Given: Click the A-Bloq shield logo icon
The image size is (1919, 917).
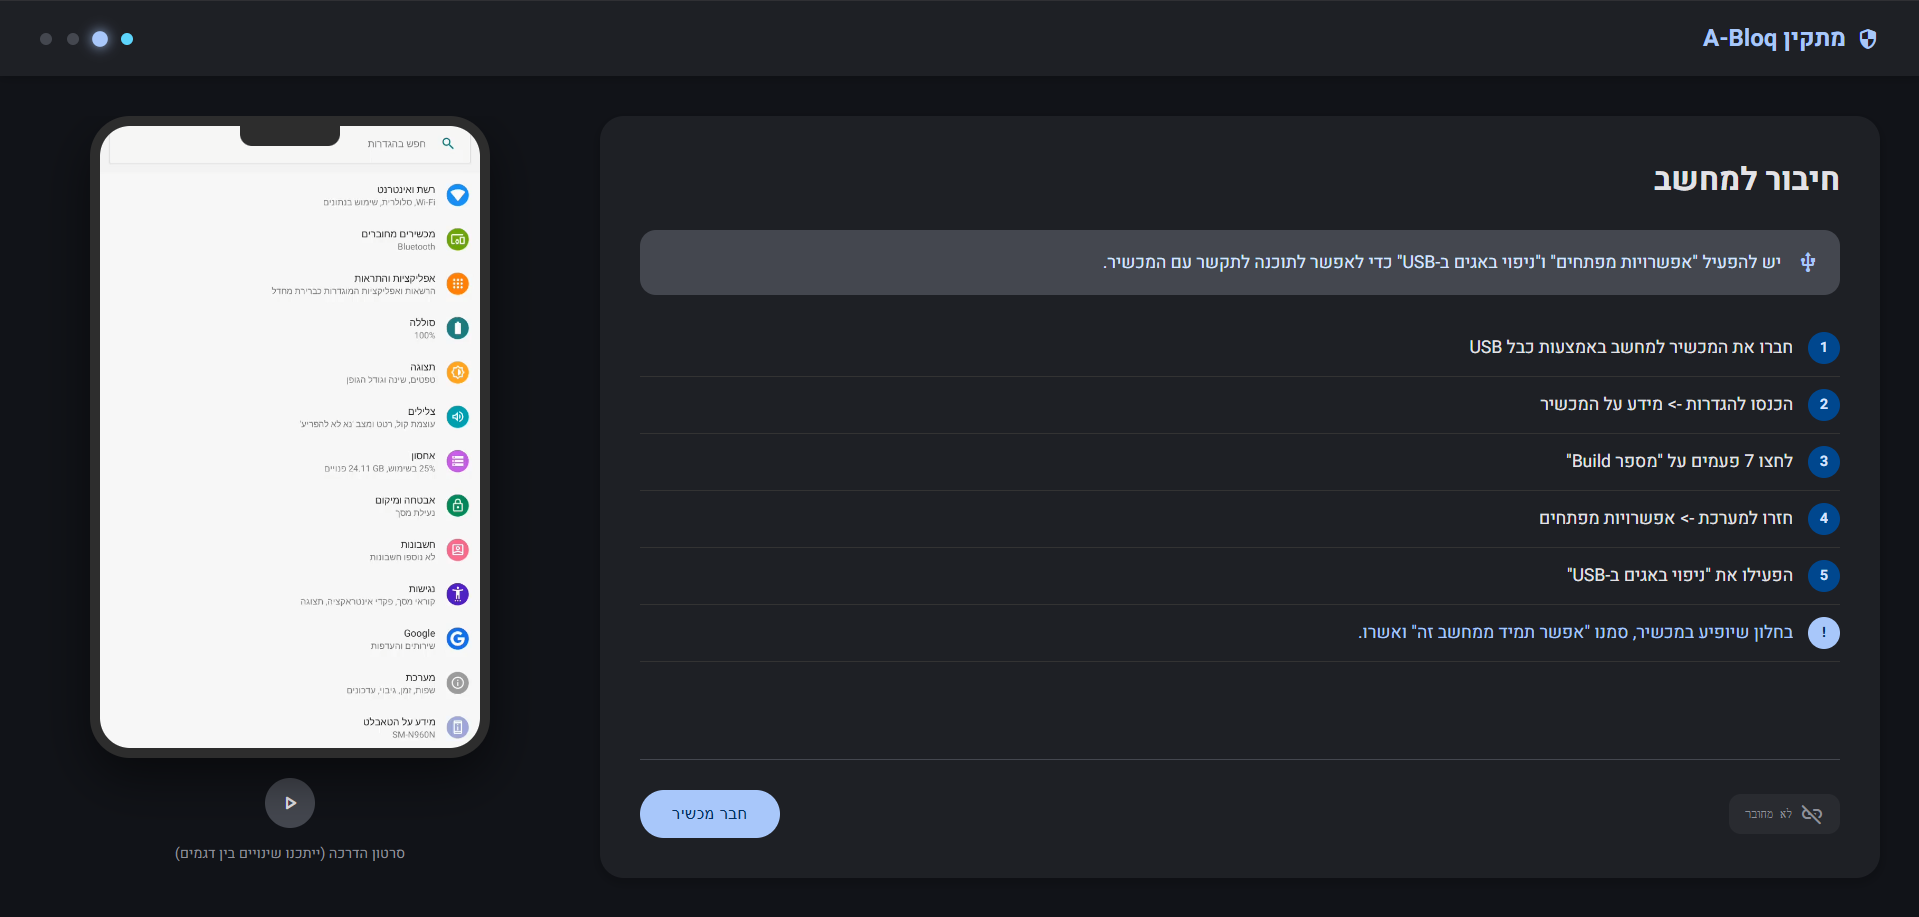Looking at the screenshot, I should pyautogui.click(x=1867, y=39).
